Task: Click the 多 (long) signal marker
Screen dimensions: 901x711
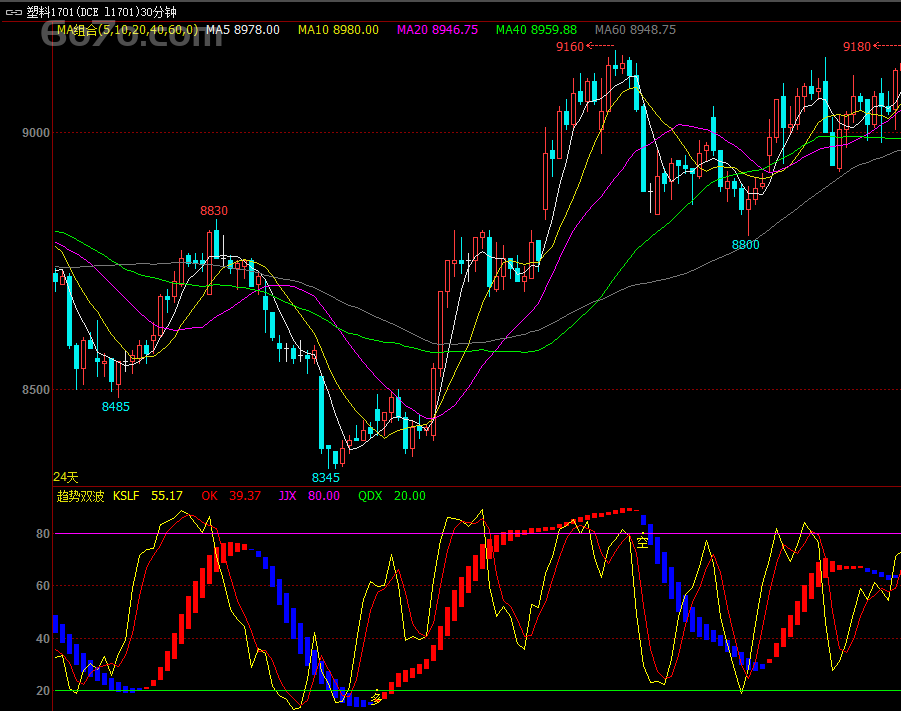Action: [377, 698]
